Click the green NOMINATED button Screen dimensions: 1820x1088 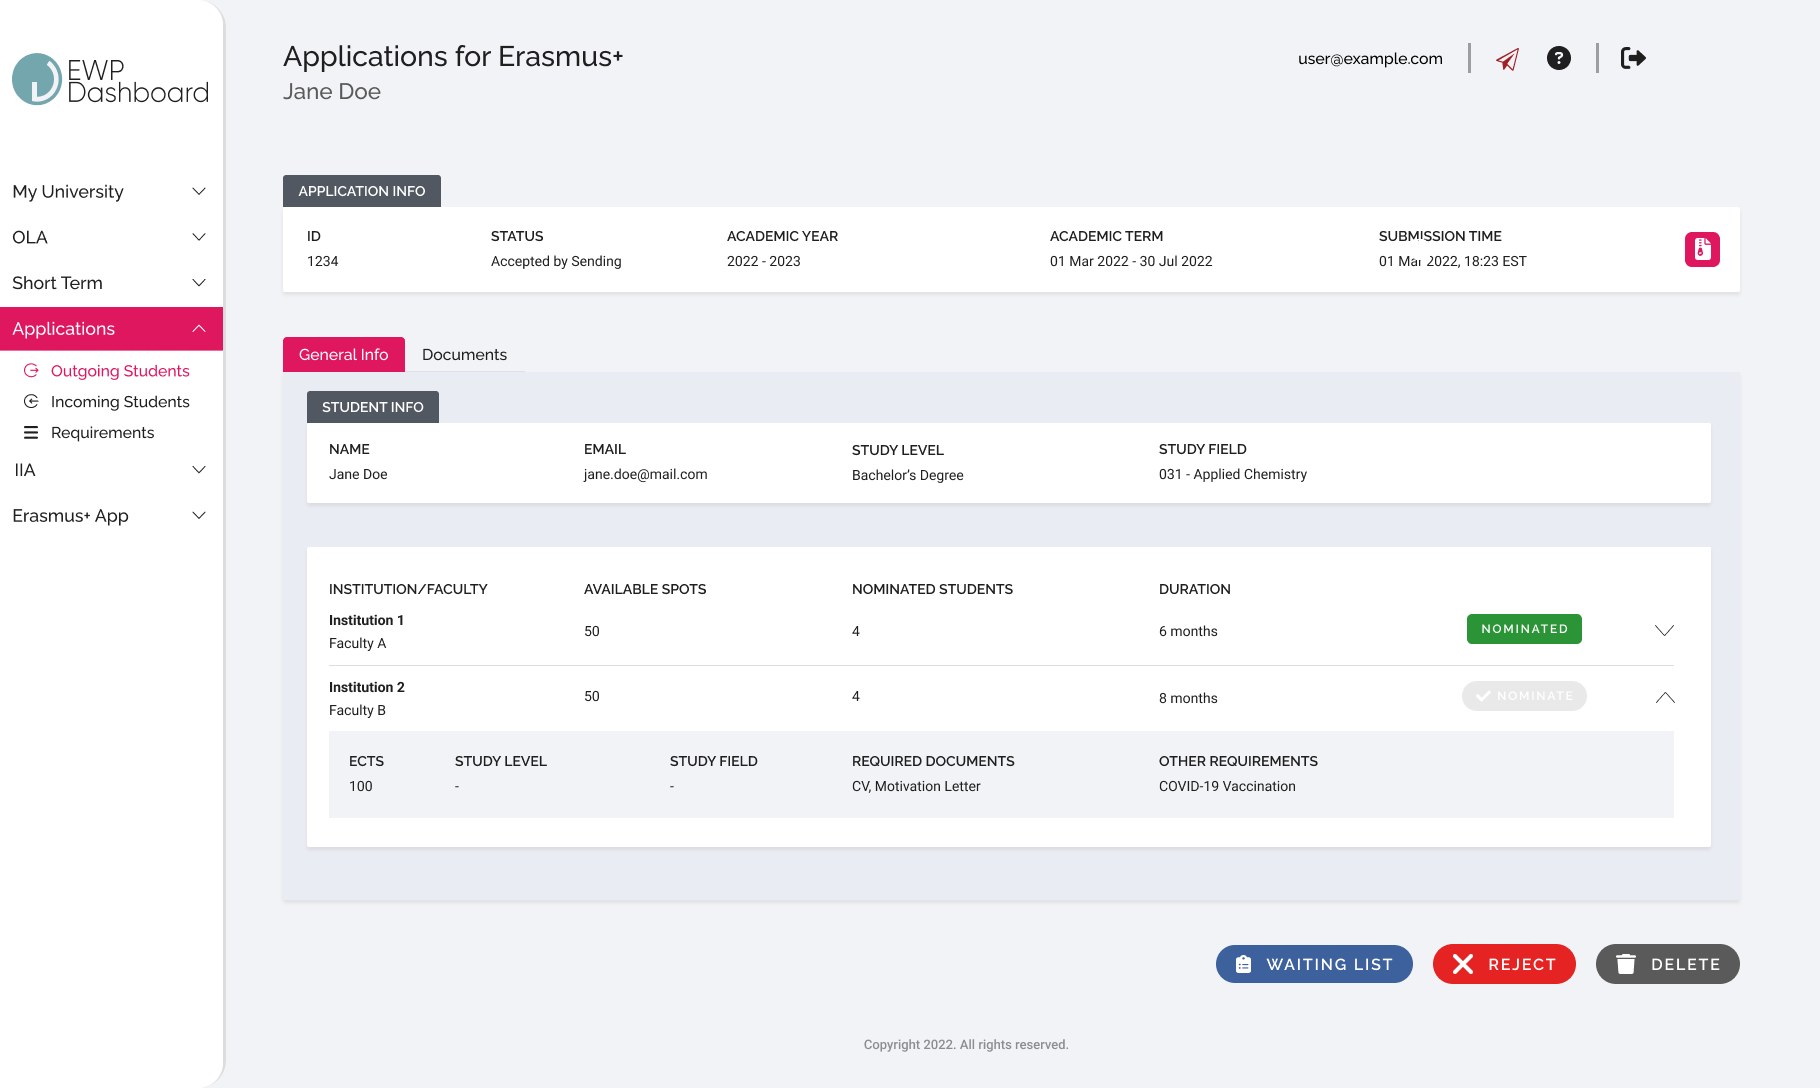point(1524,629)
